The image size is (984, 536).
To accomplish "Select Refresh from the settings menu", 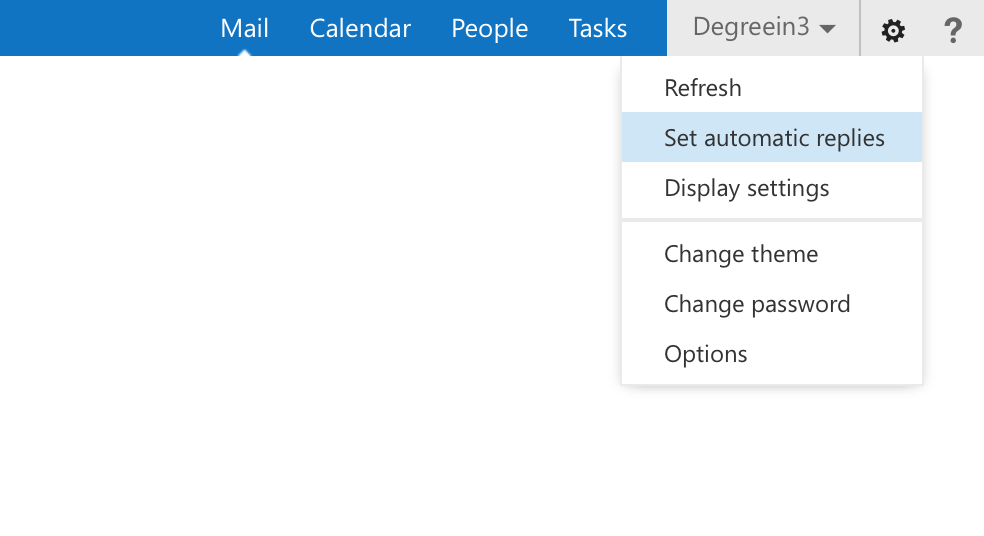I will click(772, 88).
